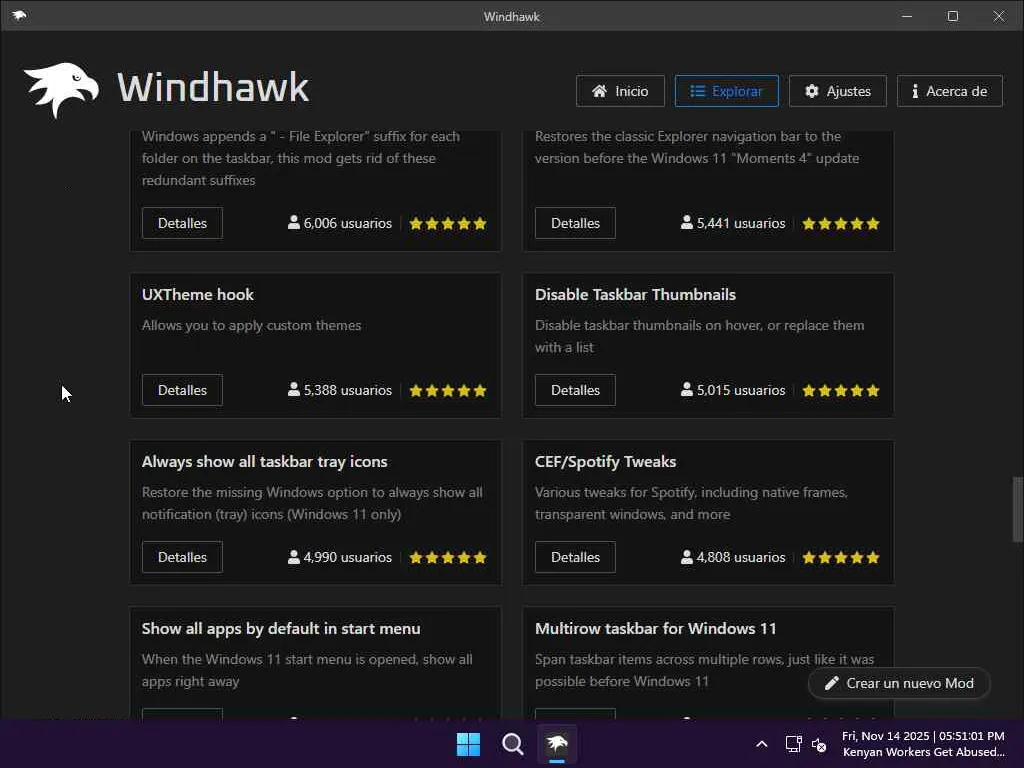Click the 4,808 usuarios count

(733, 557)
